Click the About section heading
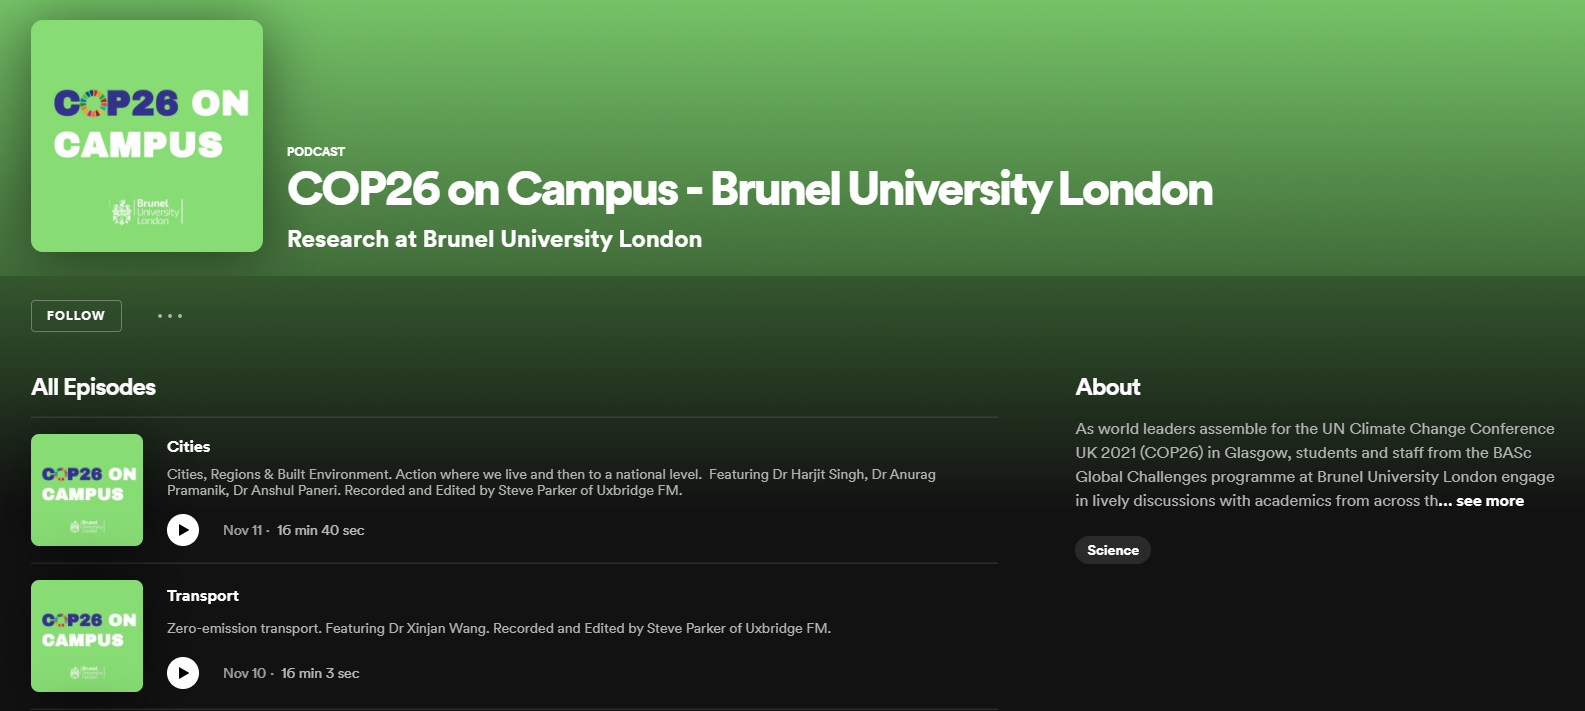The height and width of the screenshot is (711, 1585). [x=1107, y=387]
